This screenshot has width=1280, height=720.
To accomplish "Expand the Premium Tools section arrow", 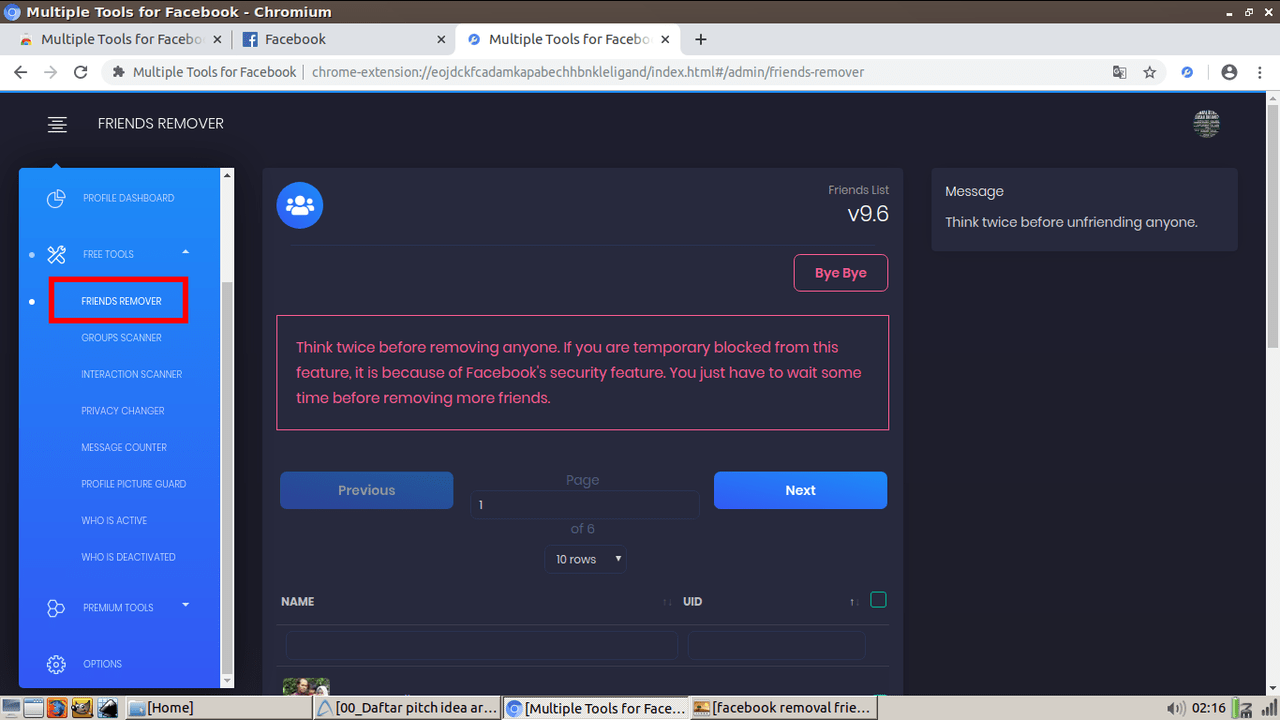I will (185, 605).
